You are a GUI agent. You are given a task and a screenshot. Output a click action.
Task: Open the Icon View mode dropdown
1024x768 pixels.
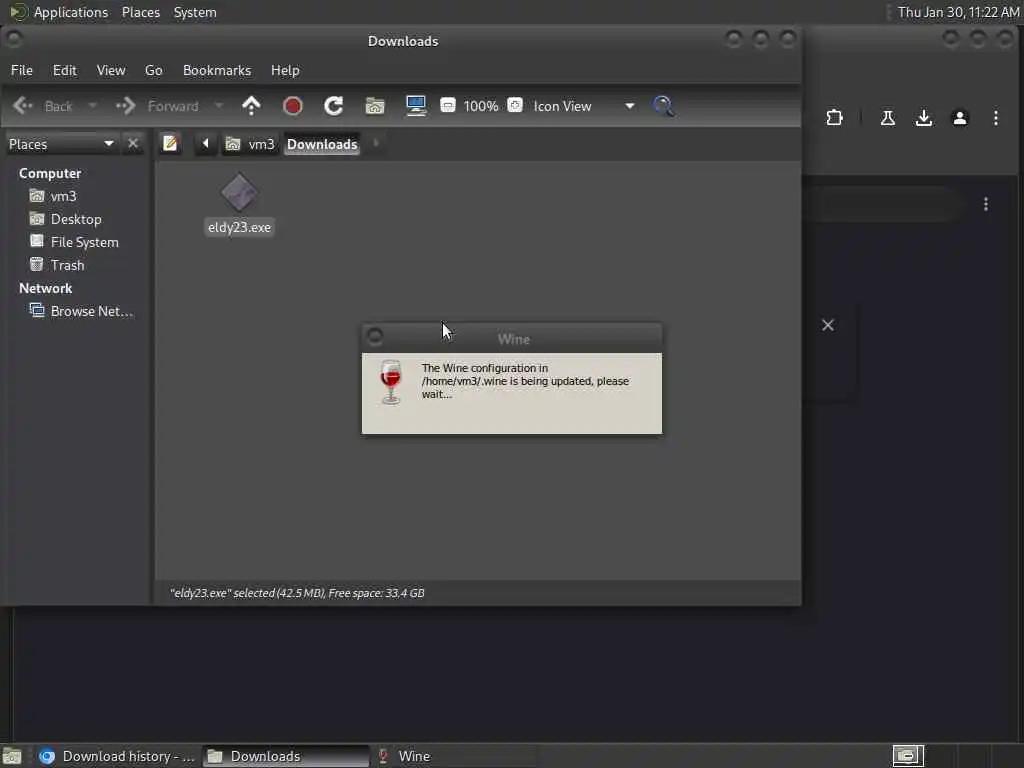coord(584,106)
